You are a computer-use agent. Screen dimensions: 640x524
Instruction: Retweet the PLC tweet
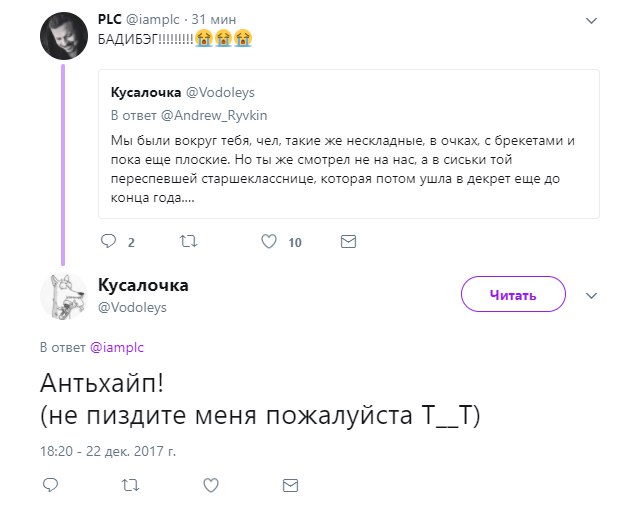point(187,241)
